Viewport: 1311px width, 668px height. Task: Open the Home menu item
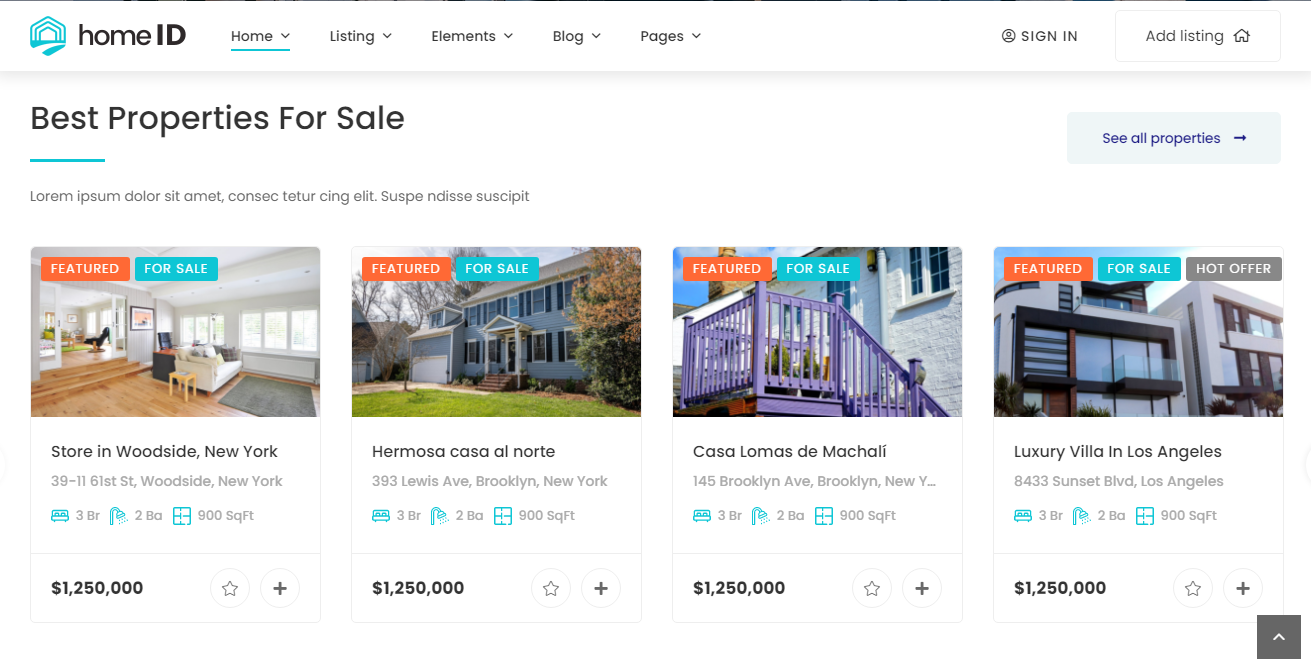click(x=260, y=36)
